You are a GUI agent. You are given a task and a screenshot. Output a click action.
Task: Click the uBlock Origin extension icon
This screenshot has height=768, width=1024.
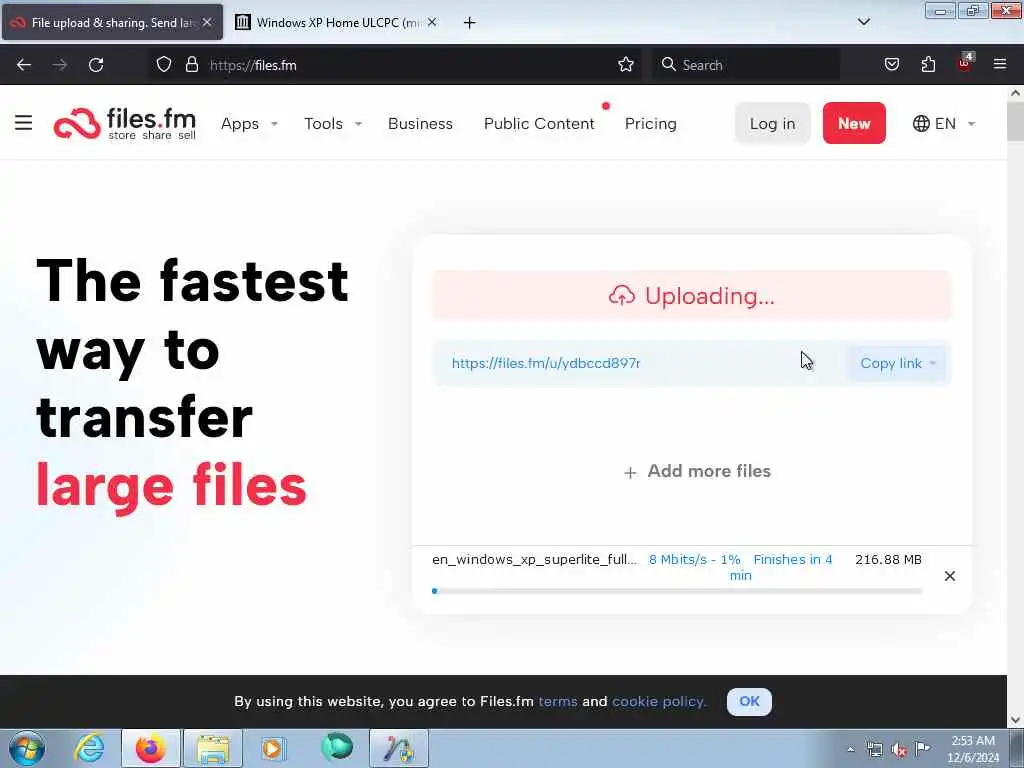click(x=965, y=63)
